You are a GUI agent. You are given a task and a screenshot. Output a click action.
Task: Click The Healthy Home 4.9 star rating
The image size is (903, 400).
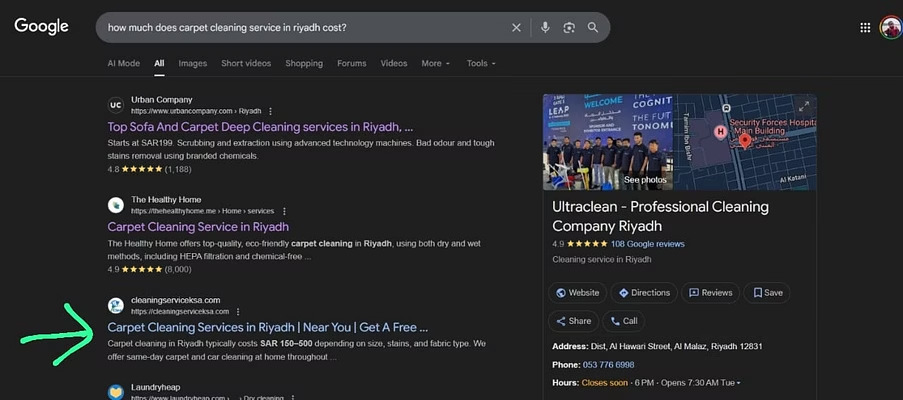coord(149,269)
